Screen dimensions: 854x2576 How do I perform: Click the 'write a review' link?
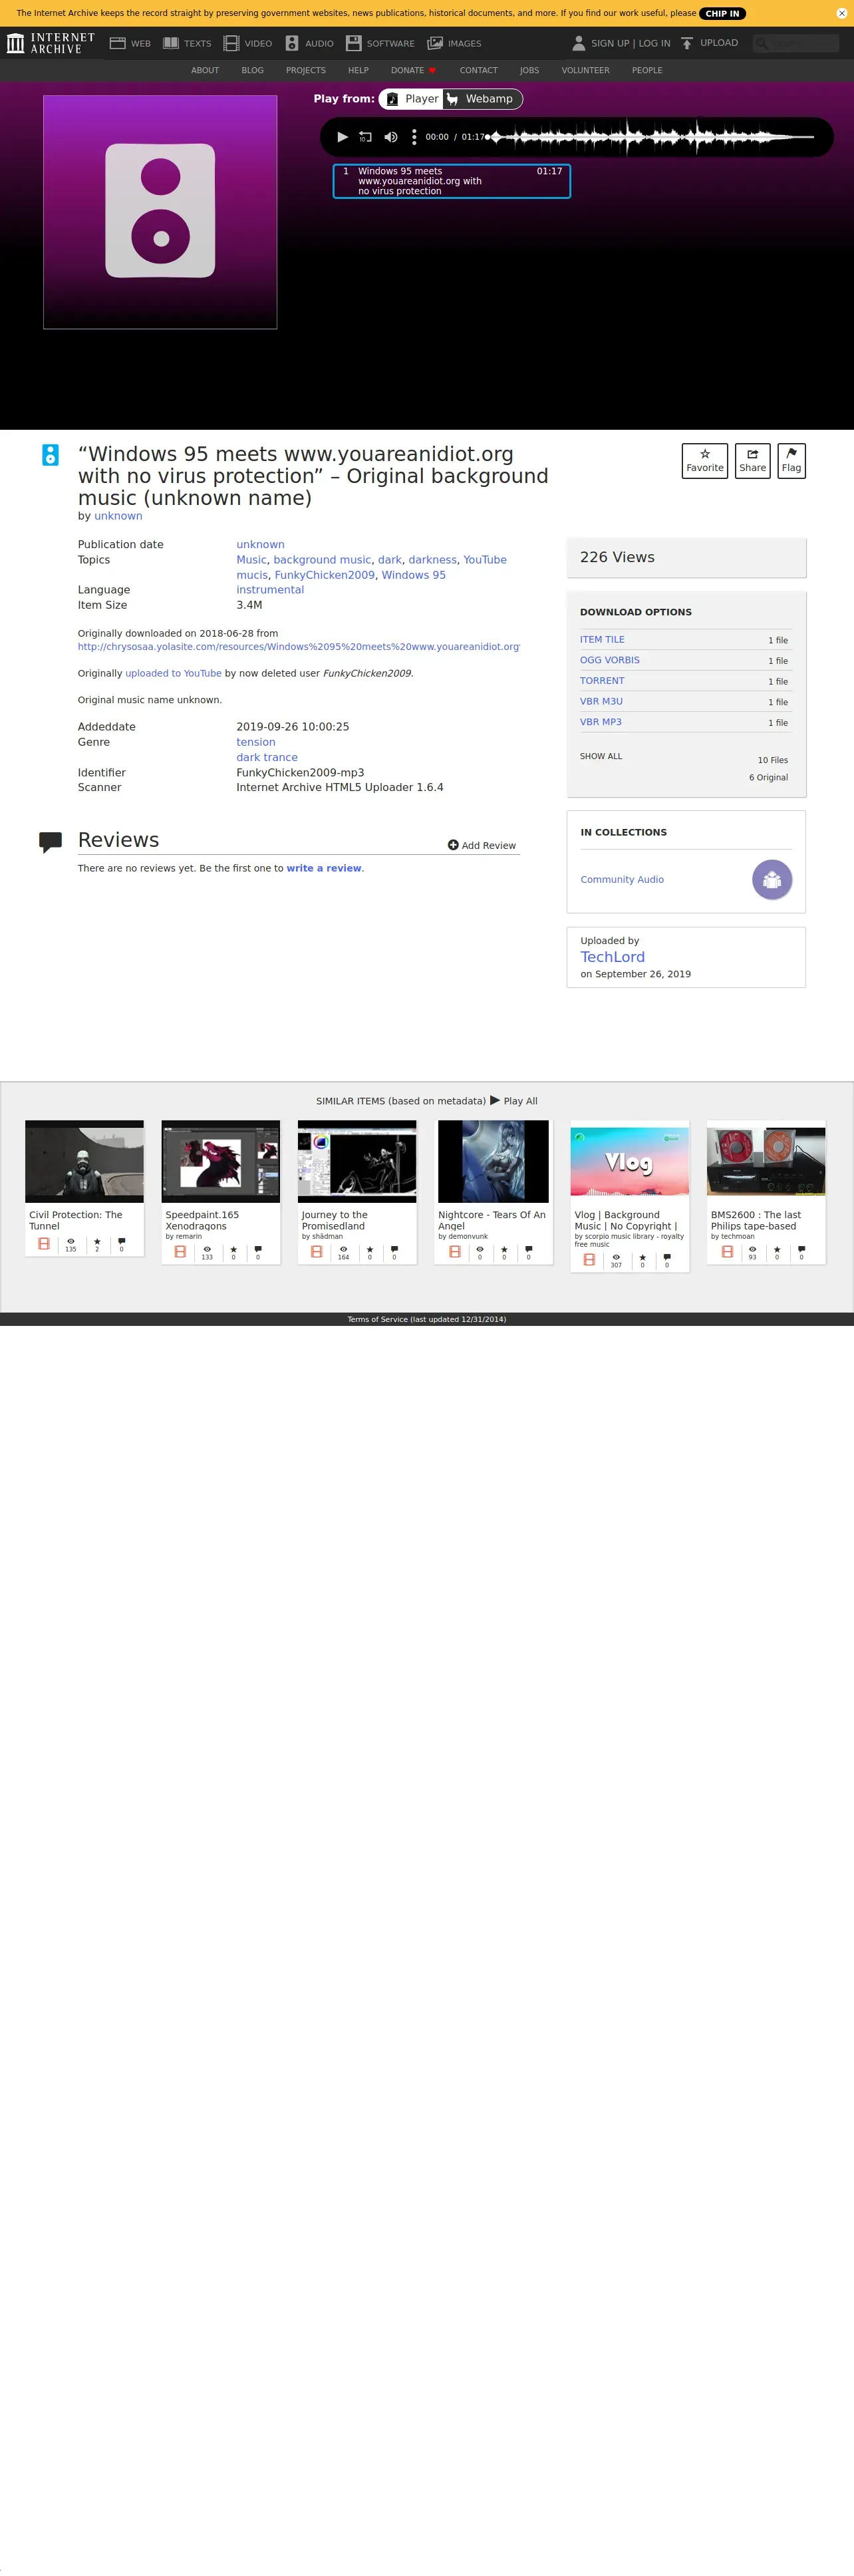pos(324,868)
